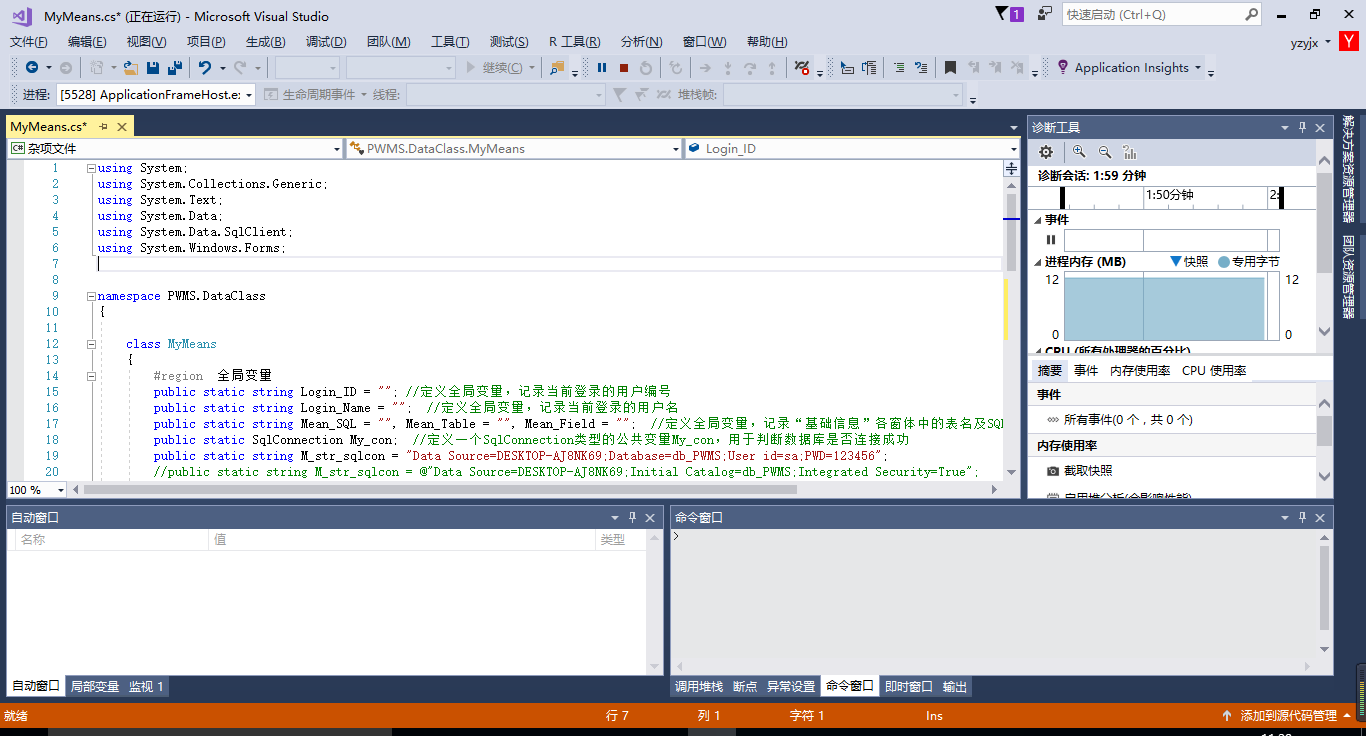Toggle auto-hide pin on Command window
The image size is (1366, 736).
1302,517
